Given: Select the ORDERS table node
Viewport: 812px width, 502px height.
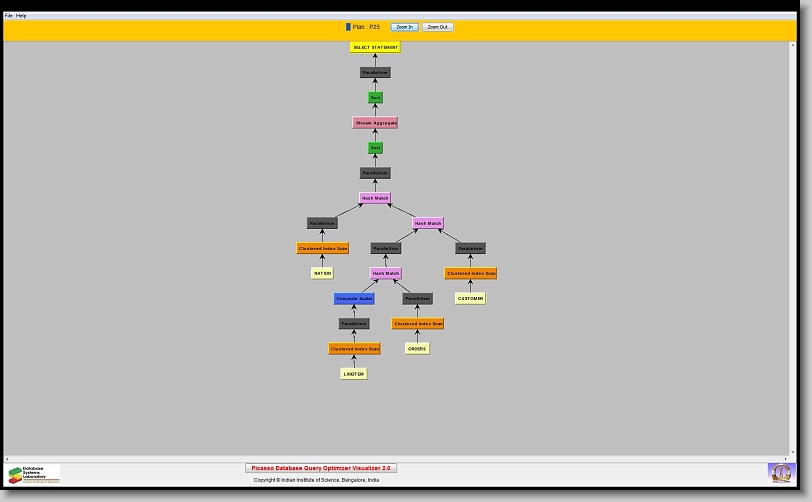Looking at the screenshot, I should click(417, 349).
